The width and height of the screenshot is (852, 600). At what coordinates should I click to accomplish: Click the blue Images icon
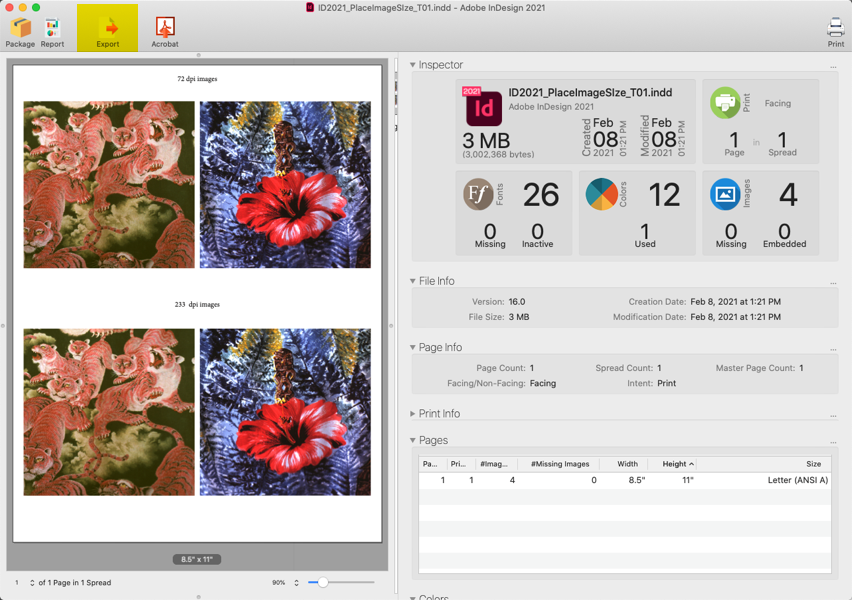(x=725, y=194)
